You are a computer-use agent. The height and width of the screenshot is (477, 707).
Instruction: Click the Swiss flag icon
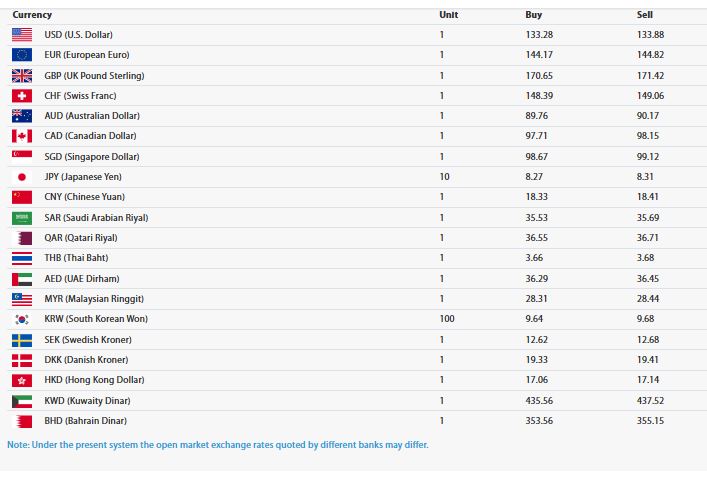[x=22, y=96]
